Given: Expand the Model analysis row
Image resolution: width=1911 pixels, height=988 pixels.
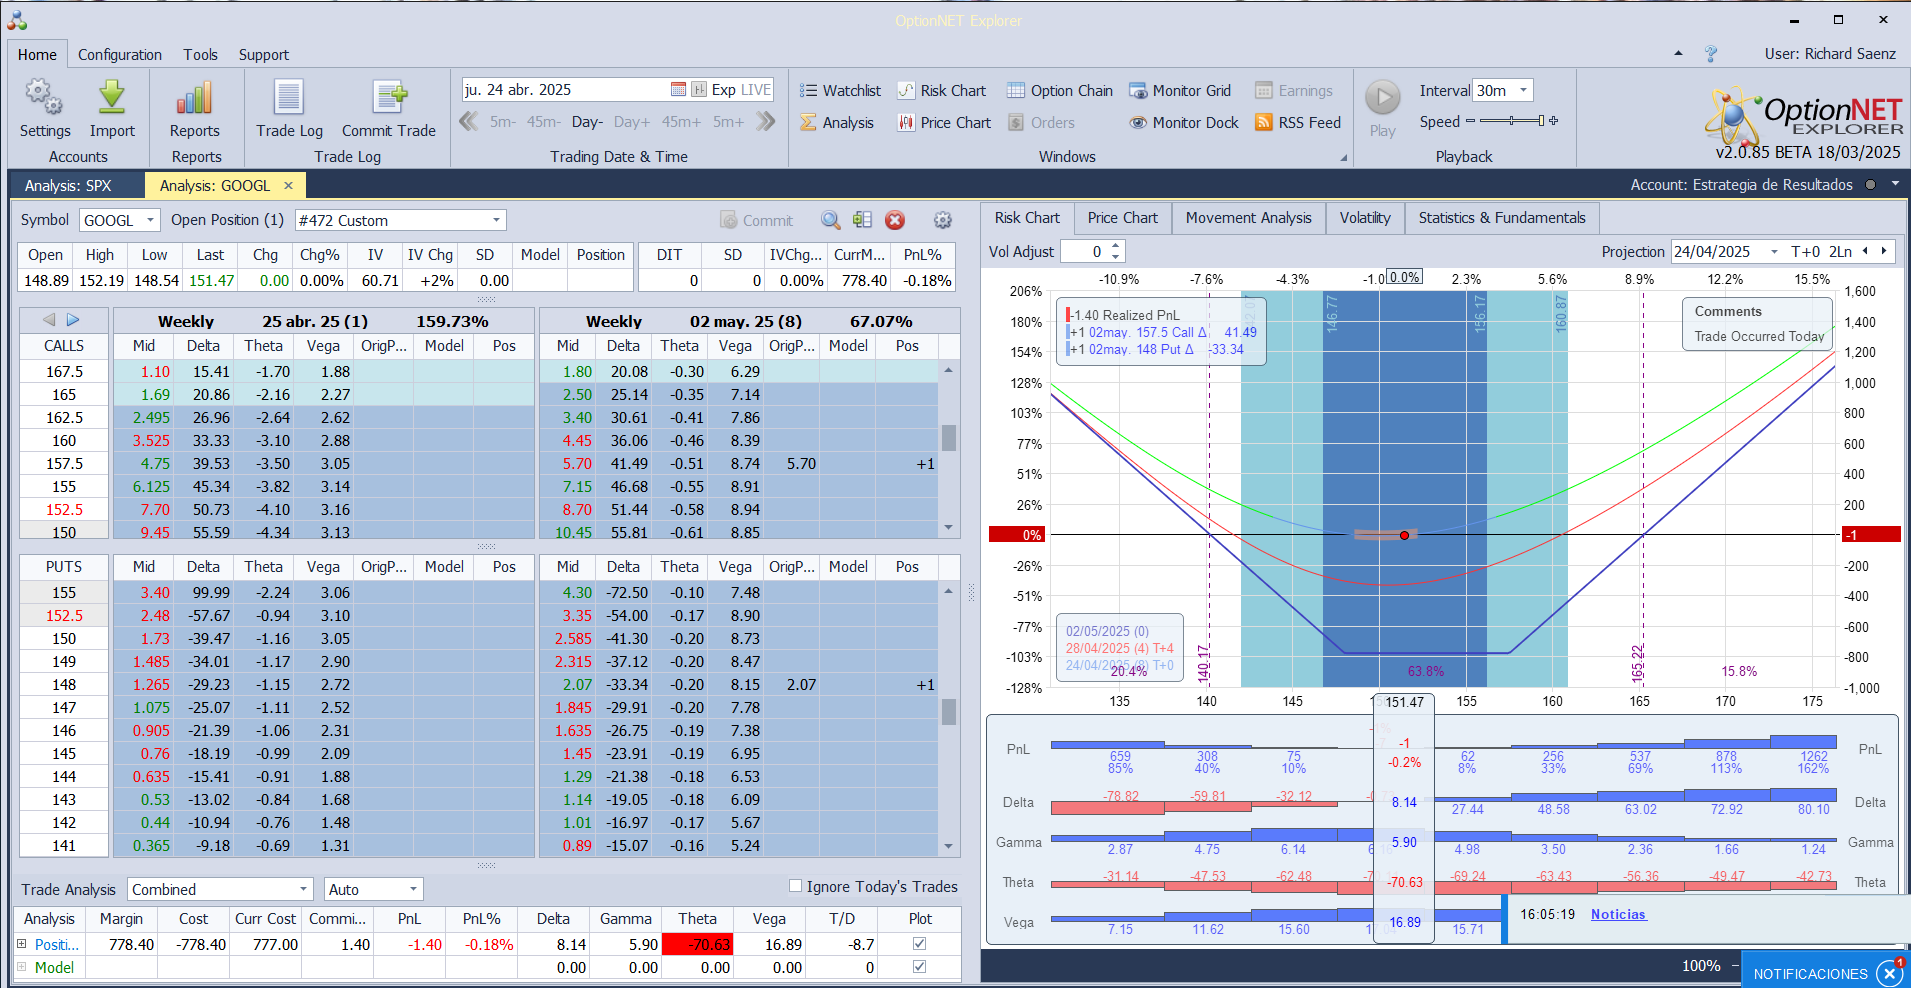Looking at the screenshot, I should [x=22, y=967].
